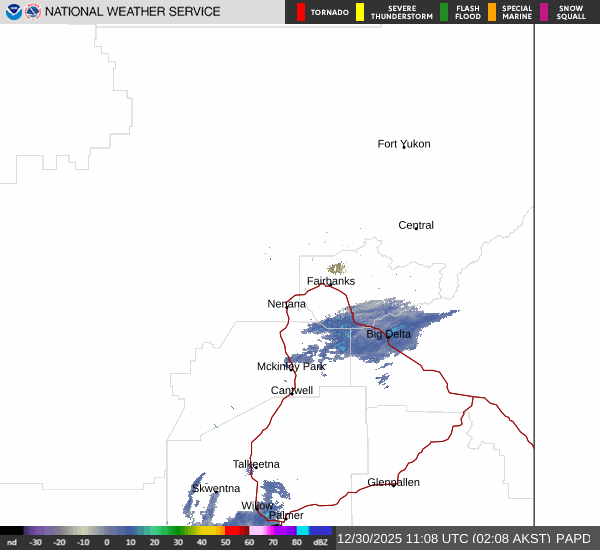This screenshot has height=550, width=600.
Task: Click the magenta Snow Squall legend swatch
Action: point(544,12)
